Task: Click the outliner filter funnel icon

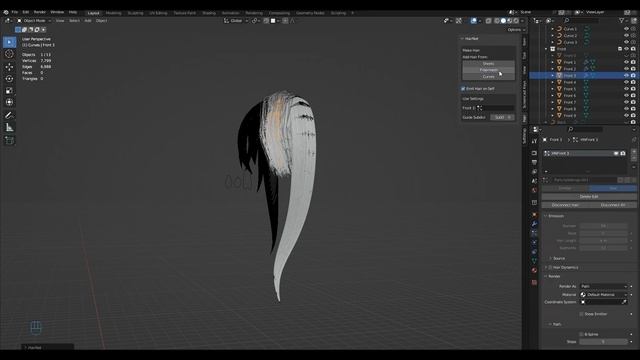Action: pos(622,20)
